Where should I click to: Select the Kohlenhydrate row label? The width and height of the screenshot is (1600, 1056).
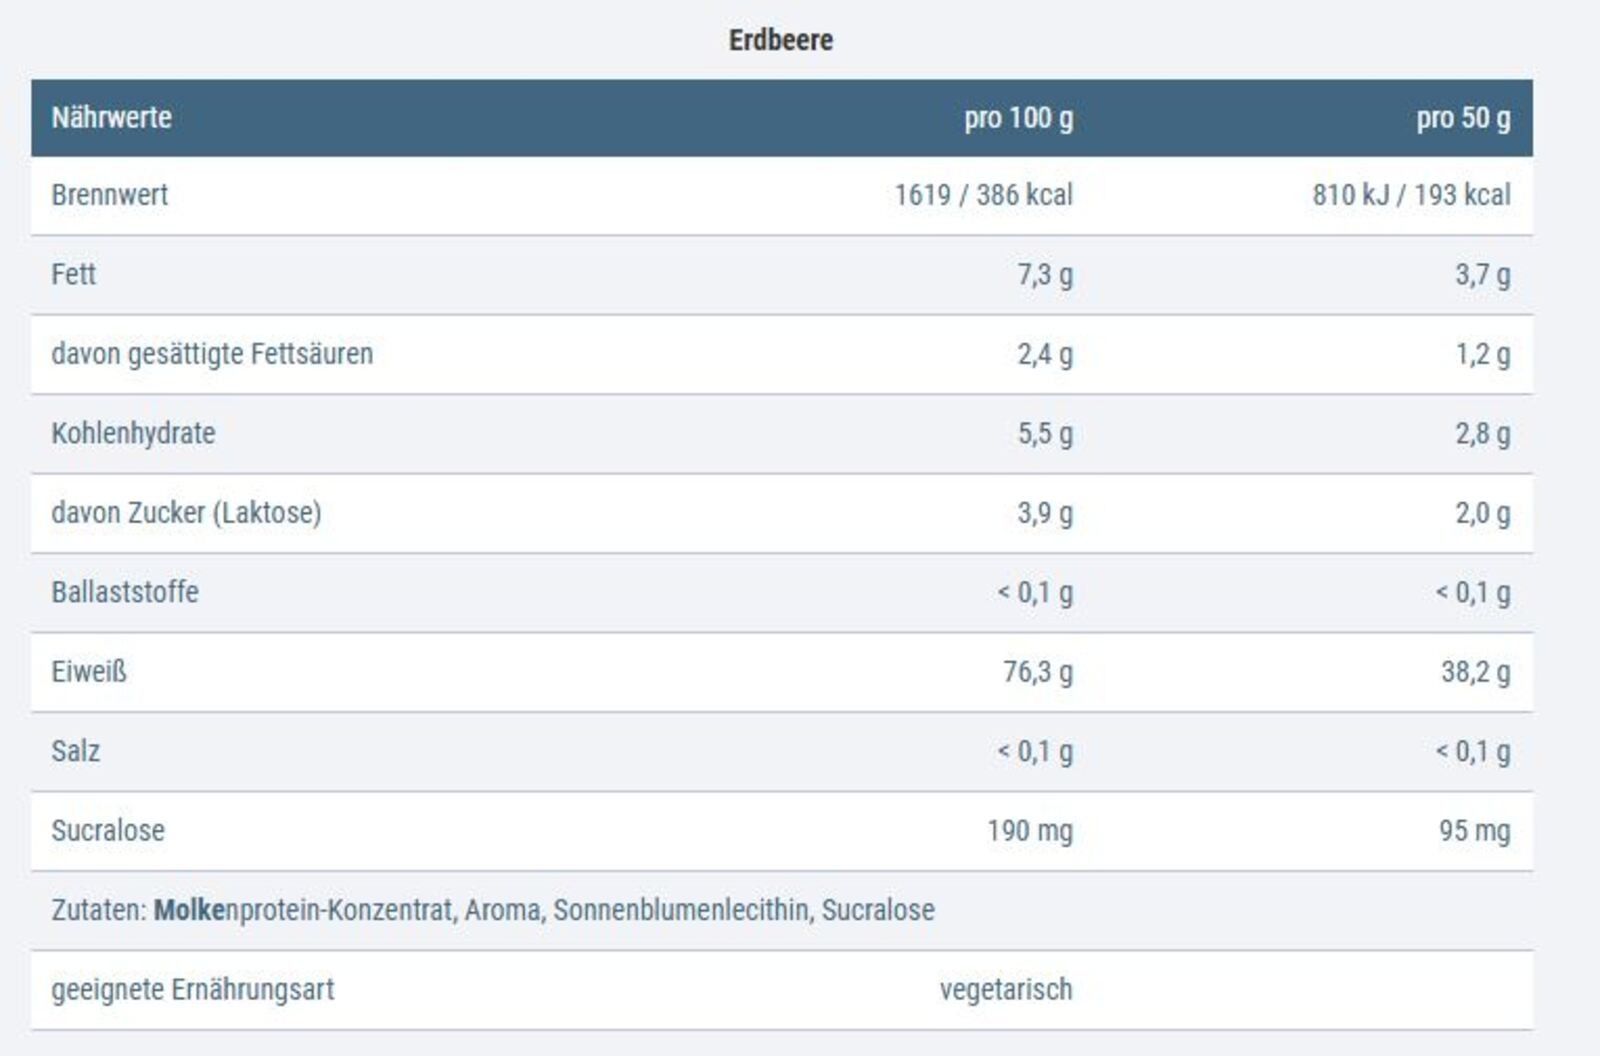click(x=133, y=433)
